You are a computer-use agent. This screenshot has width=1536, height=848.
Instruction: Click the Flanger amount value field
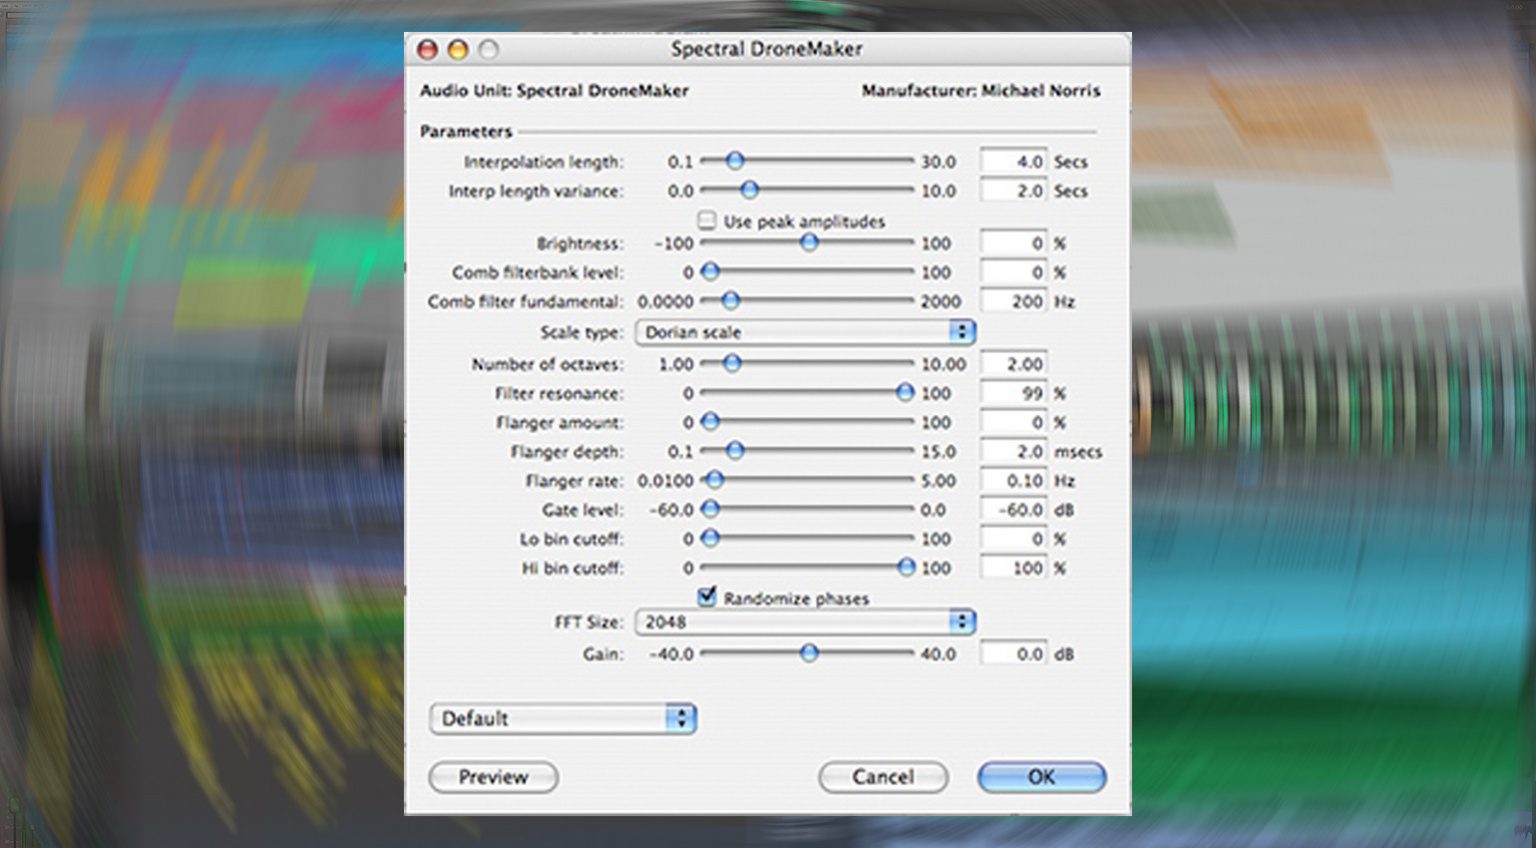[1013, 422]
